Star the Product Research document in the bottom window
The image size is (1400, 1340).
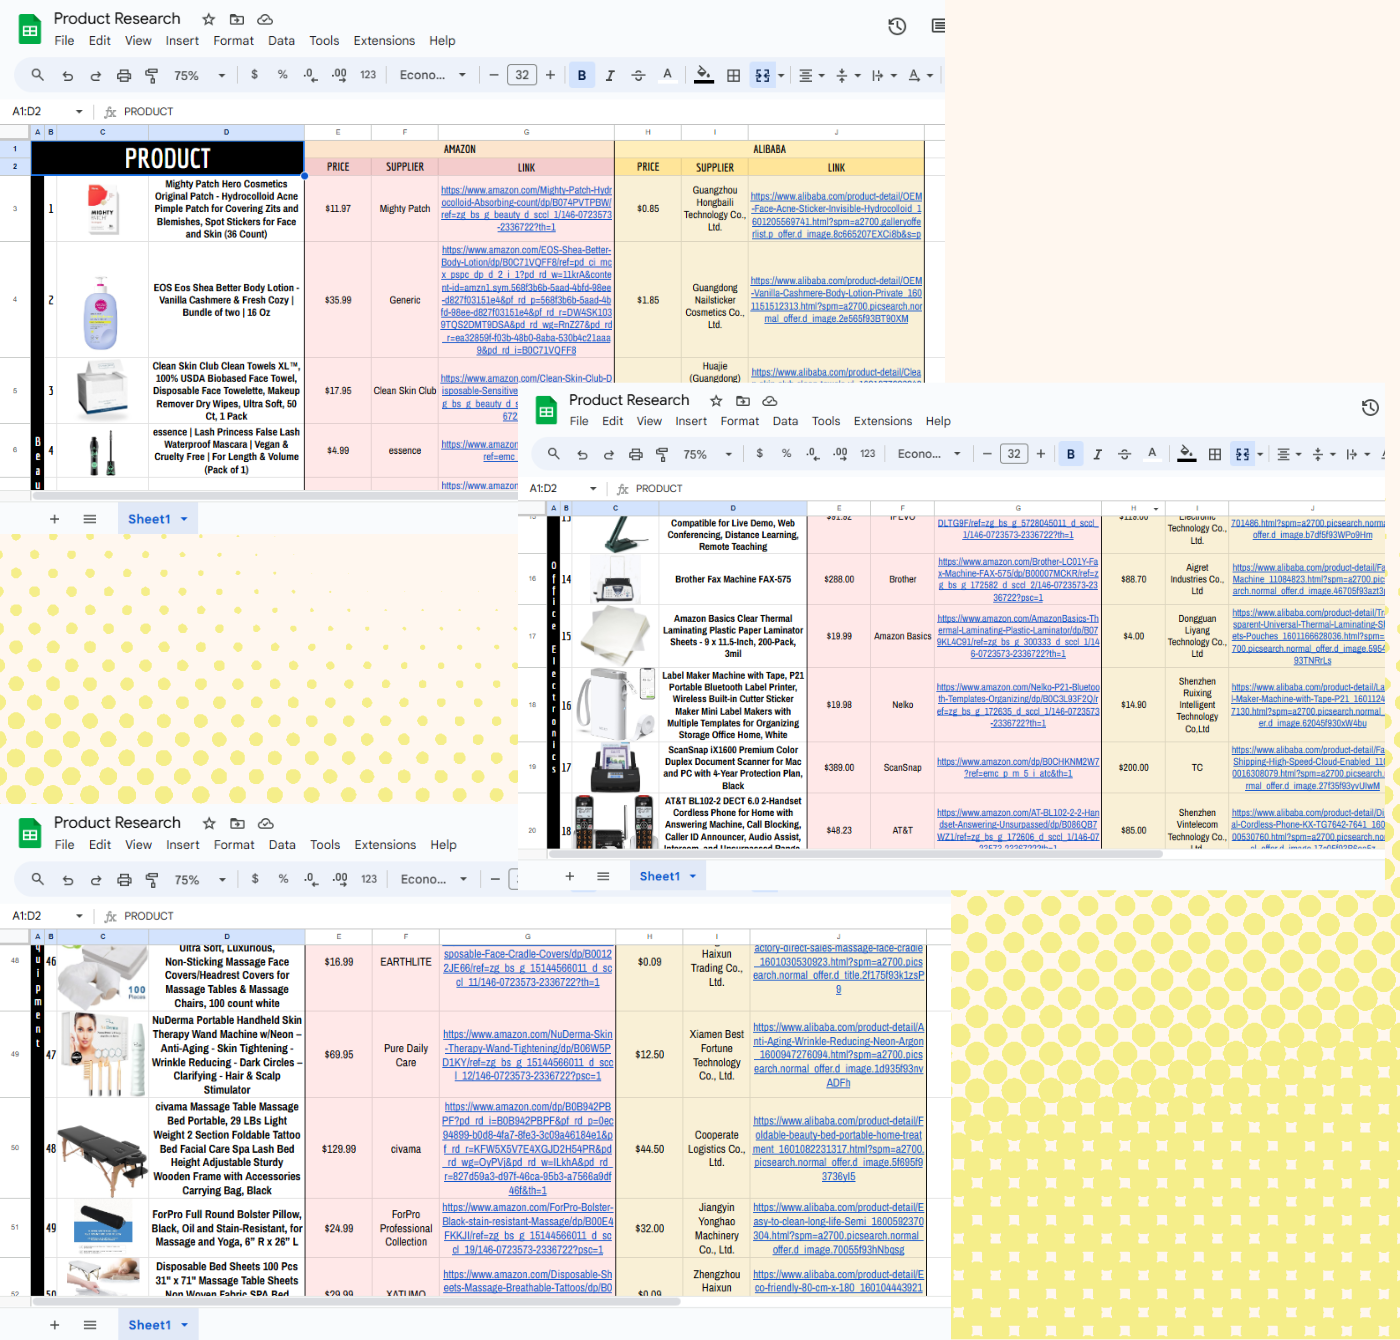(x=209, y=823)
